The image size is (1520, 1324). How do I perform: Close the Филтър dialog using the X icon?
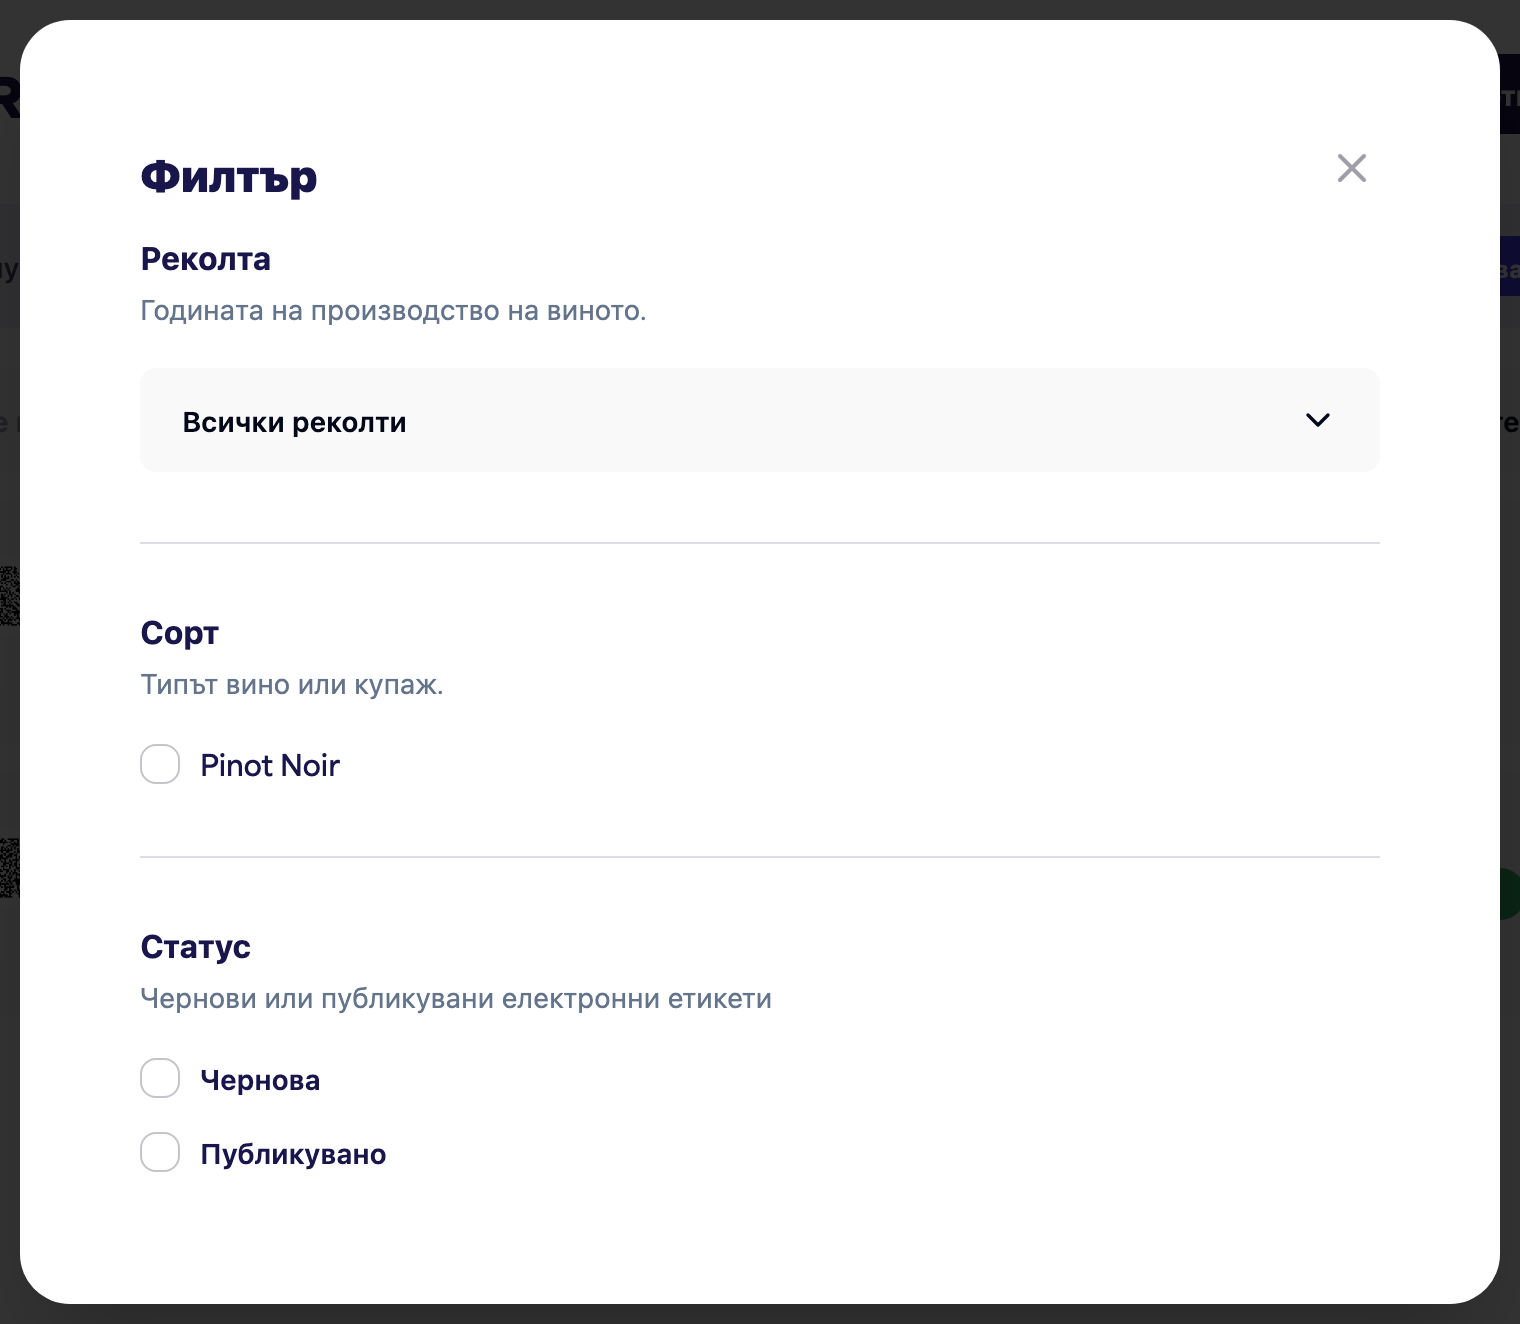(x=1351, y=168)
